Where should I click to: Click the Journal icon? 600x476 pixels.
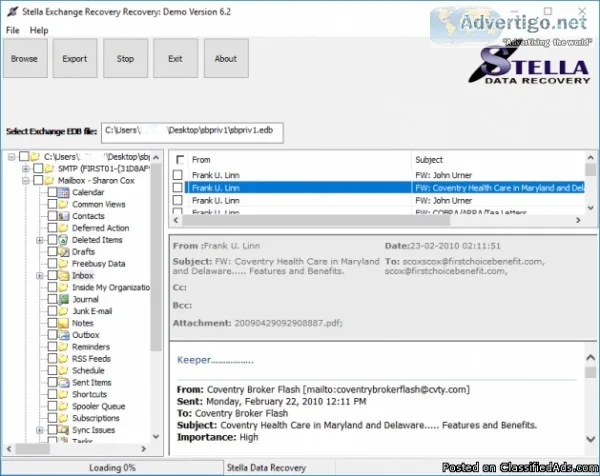64,299
